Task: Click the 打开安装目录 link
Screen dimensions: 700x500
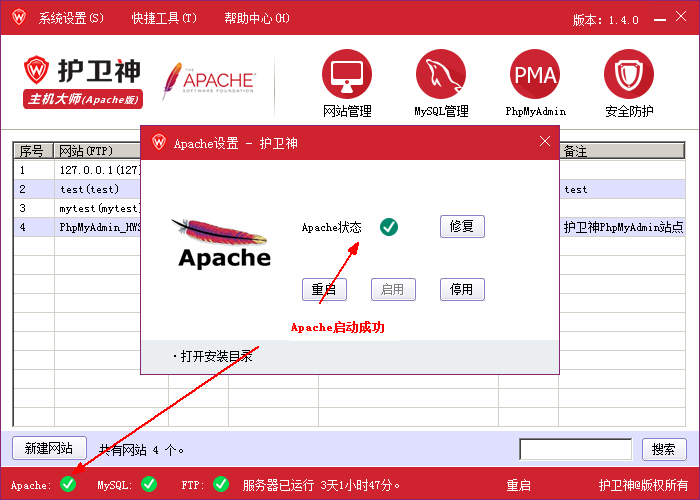Action: coord(213,356)
